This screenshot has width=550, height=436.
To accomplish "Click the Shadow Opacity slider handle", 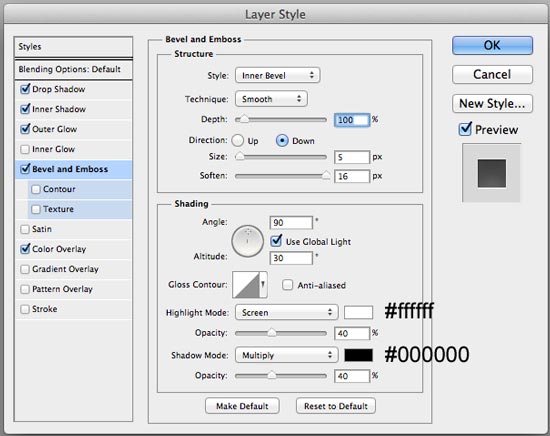I will tap(272, 375).
